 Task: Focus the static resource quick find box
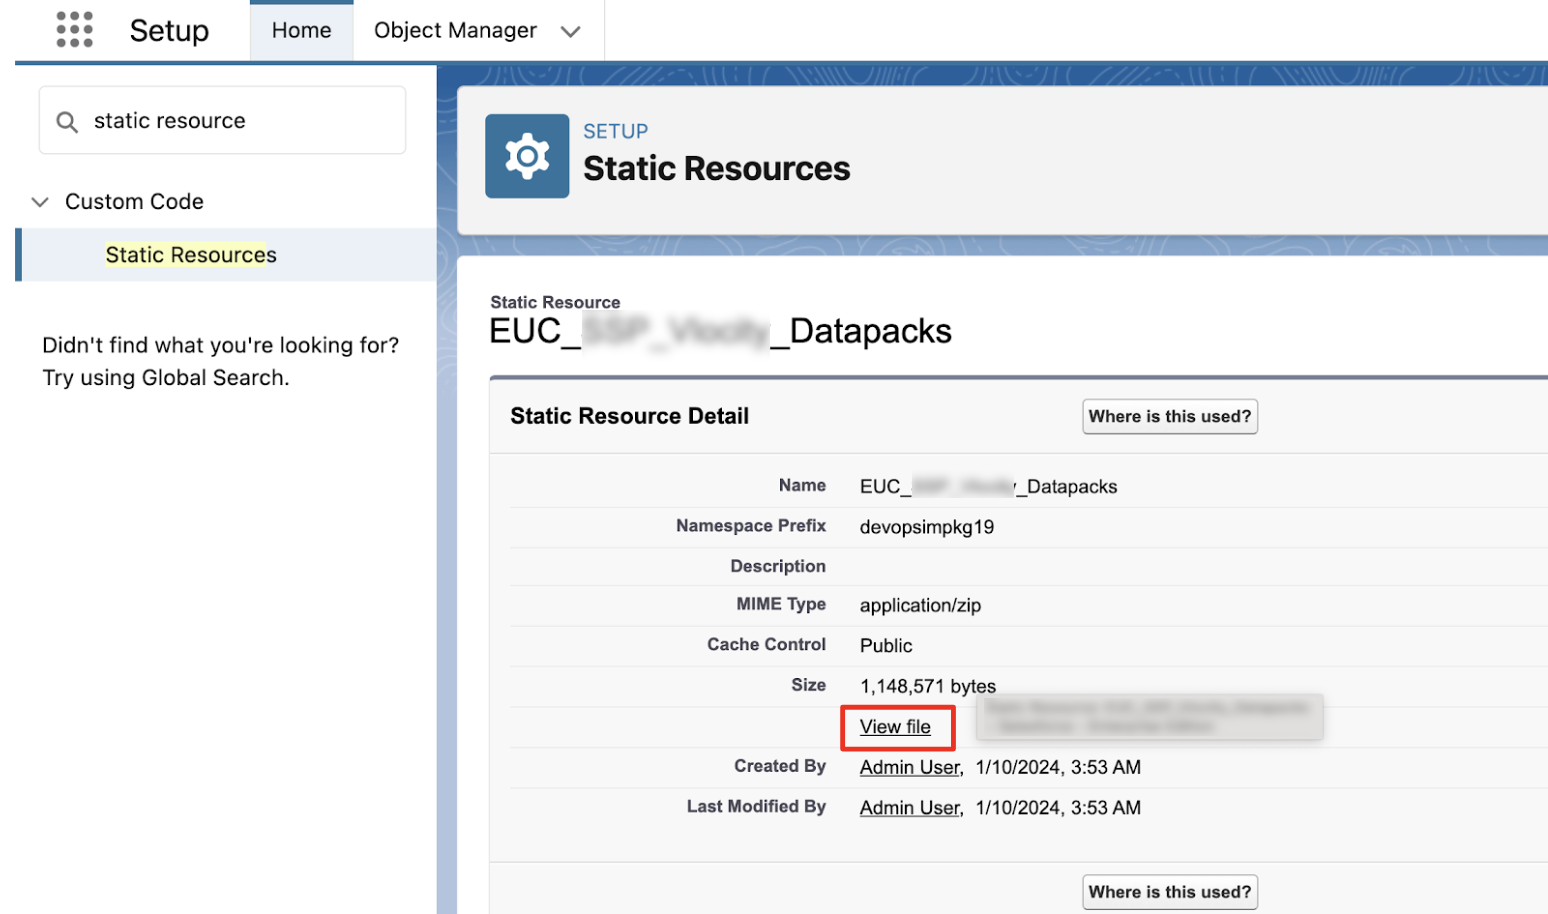click(222, 120)
